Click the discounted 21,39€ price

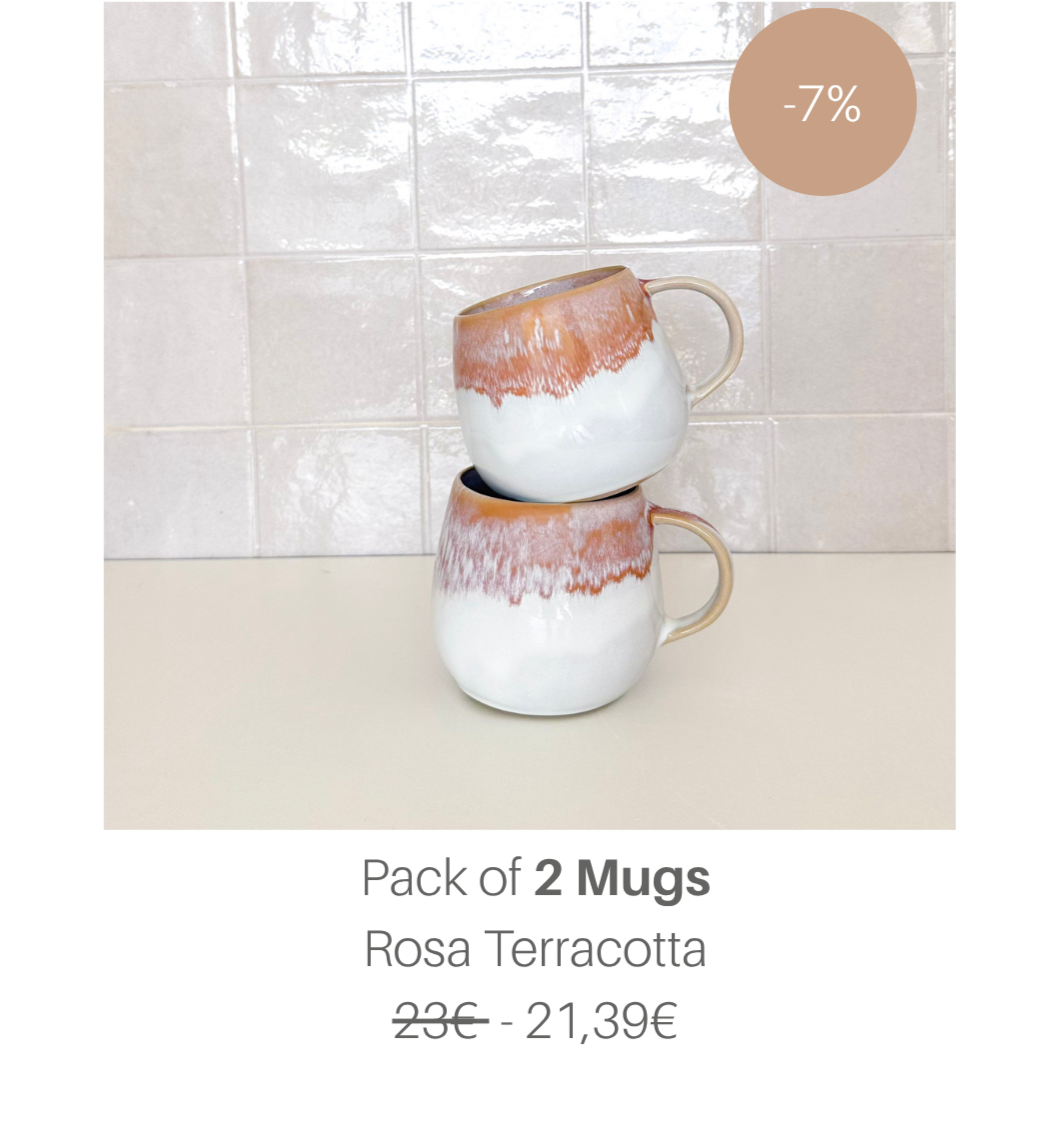tap(601, 1022)
